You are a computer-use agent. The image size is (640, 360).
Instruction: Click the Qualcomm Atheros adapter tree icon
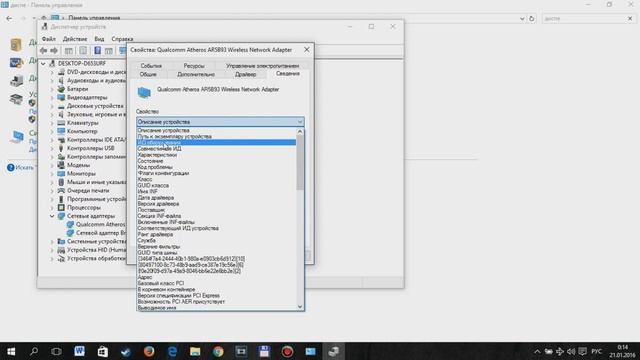[x=70, y=224]
